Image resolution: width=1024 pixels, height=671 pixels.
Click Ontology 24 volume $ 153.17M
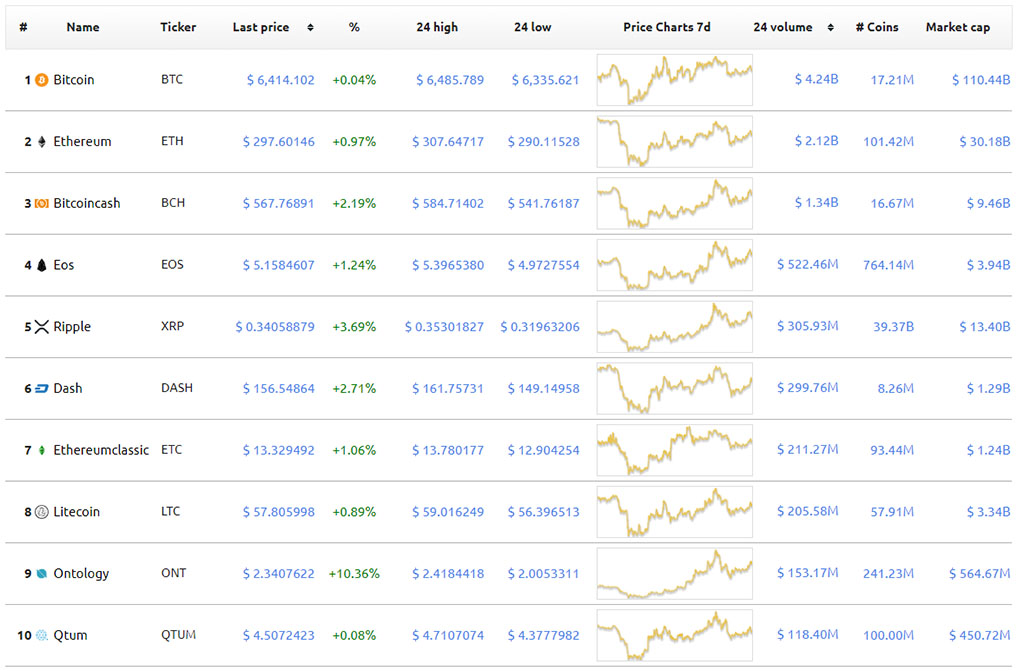tap(807, 573)
